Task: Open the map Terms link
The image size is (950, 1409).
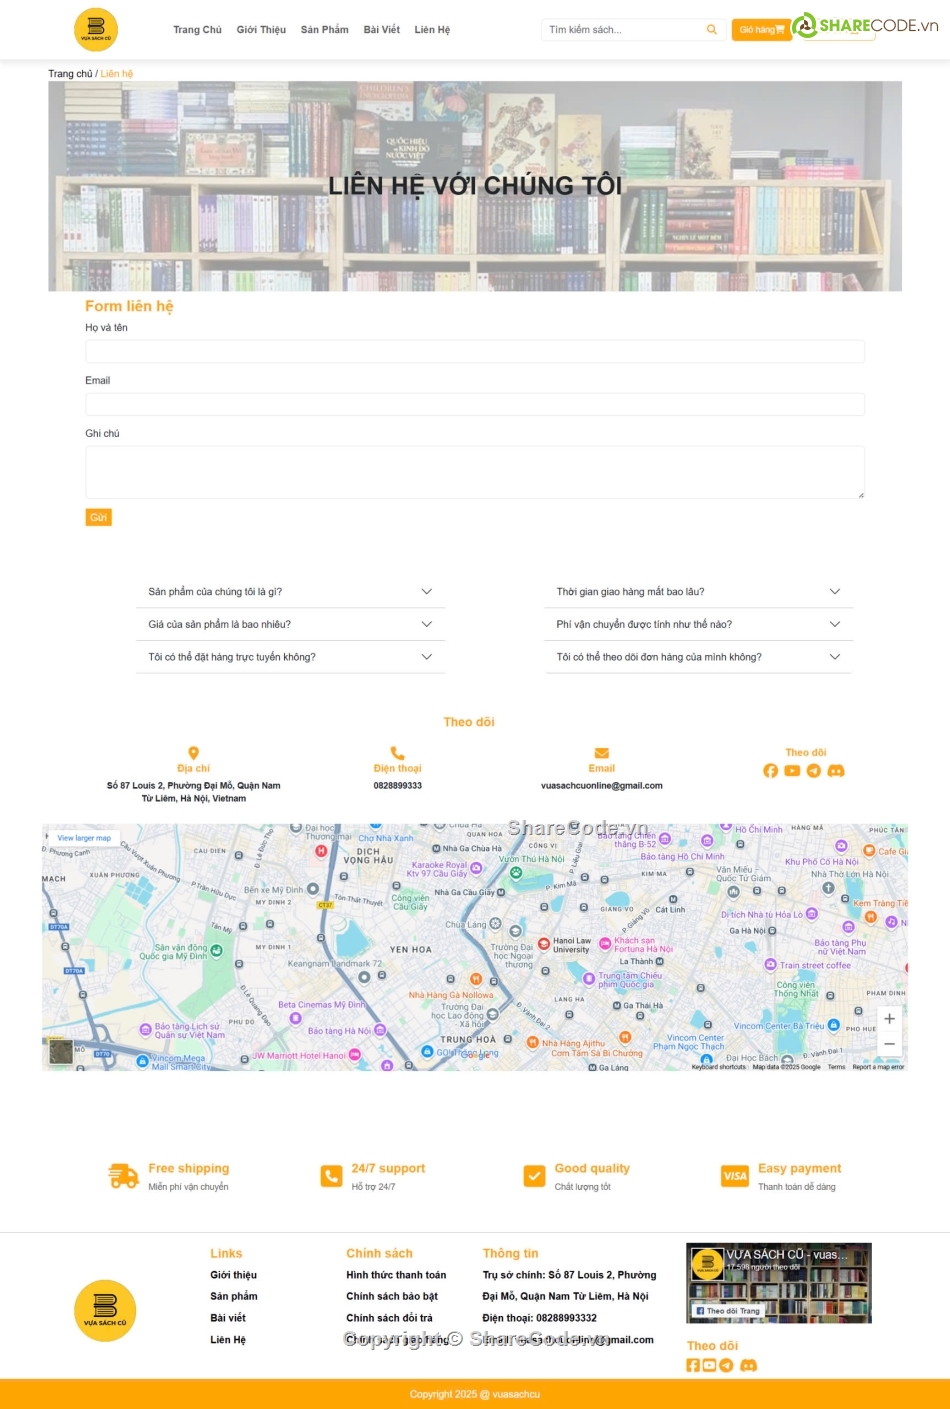Action: click(x=836, y=1067)
